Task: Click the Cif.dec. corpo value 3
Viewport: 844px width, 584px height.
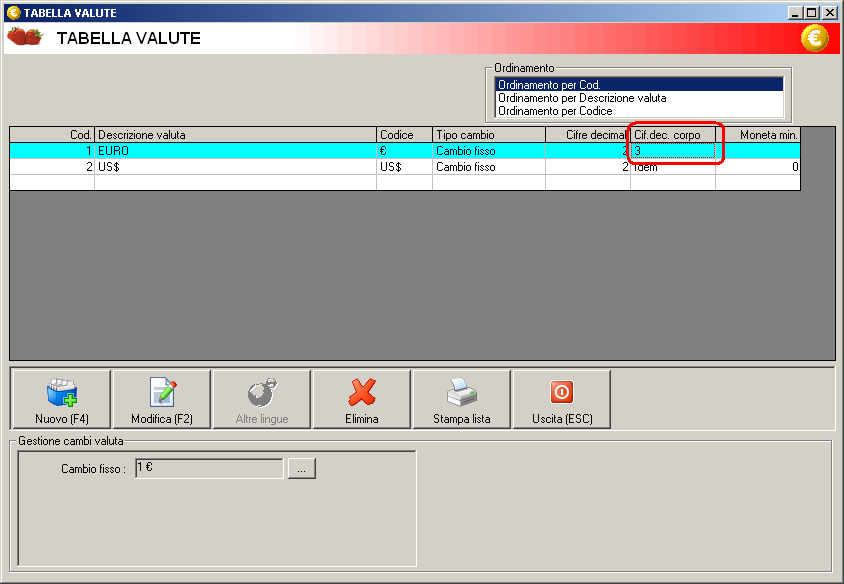Action: point(673,151)
